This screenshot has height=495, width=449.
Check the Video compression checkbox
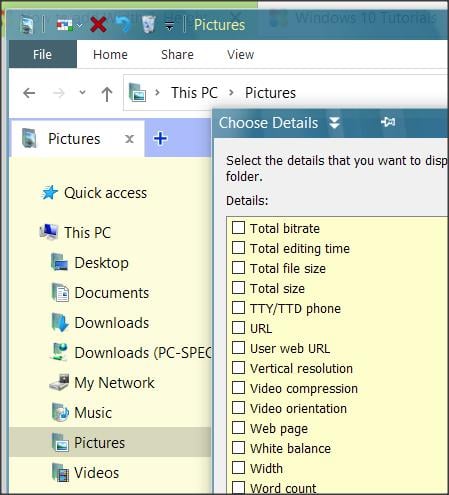click(x=238, y=388)
